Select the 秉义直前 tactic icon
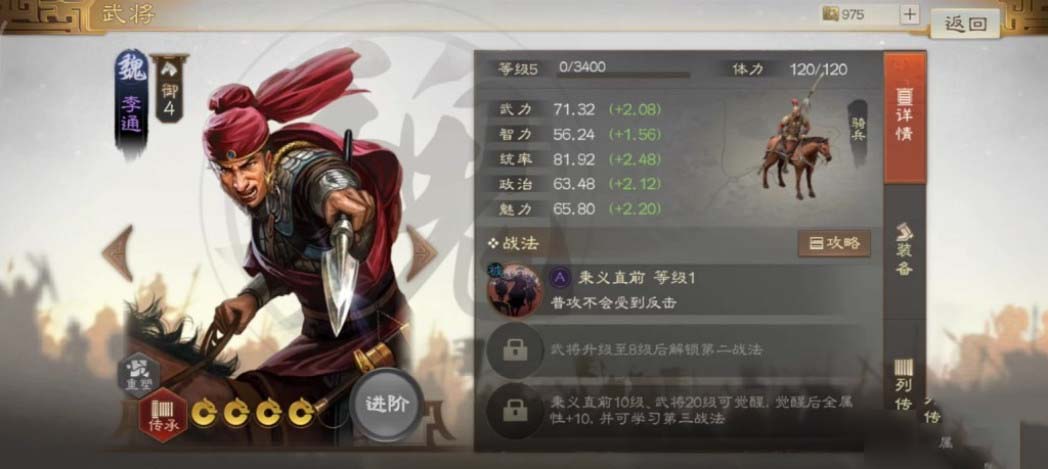 [x=515, y=290]
